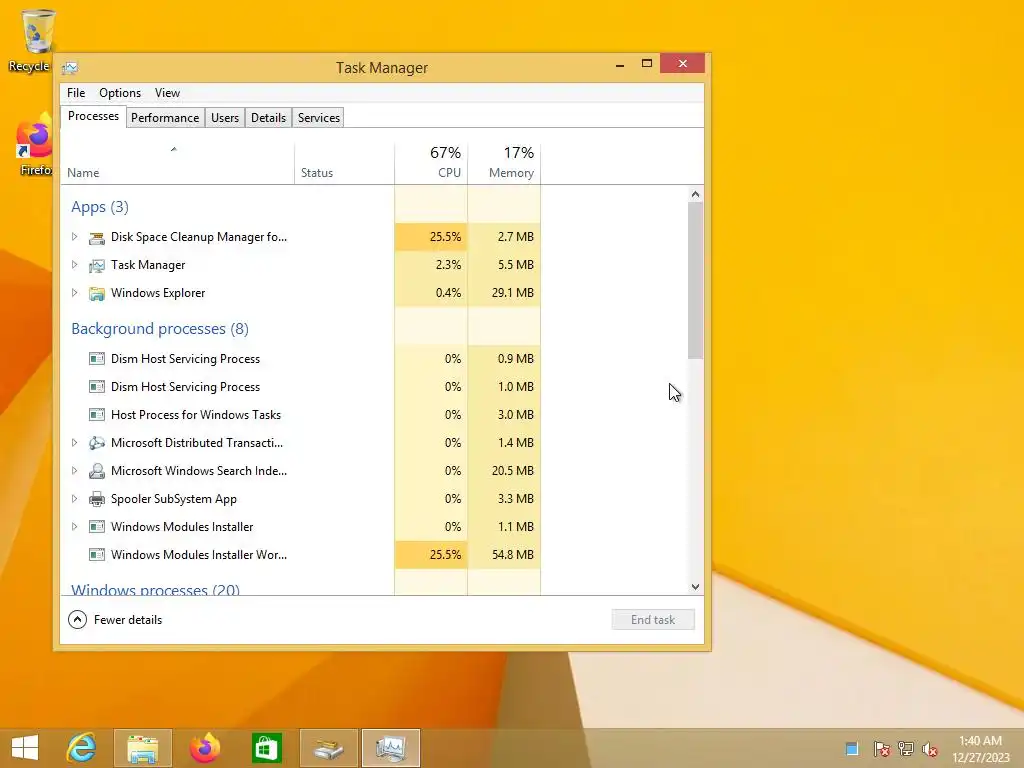Click the Task Manager taskbar button
The height and width of the screenshot is (768, 1024).
point(391,748)
